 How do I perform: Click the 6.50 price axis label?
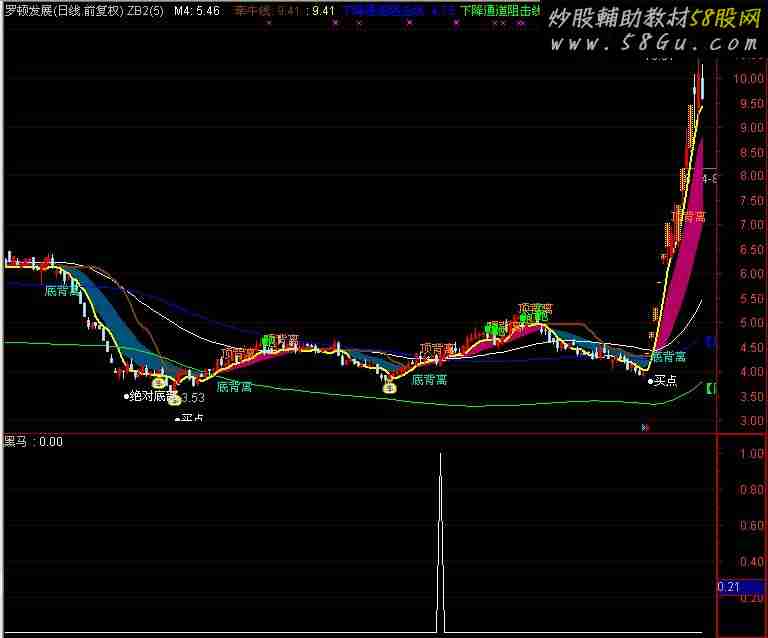click(751, 250)
